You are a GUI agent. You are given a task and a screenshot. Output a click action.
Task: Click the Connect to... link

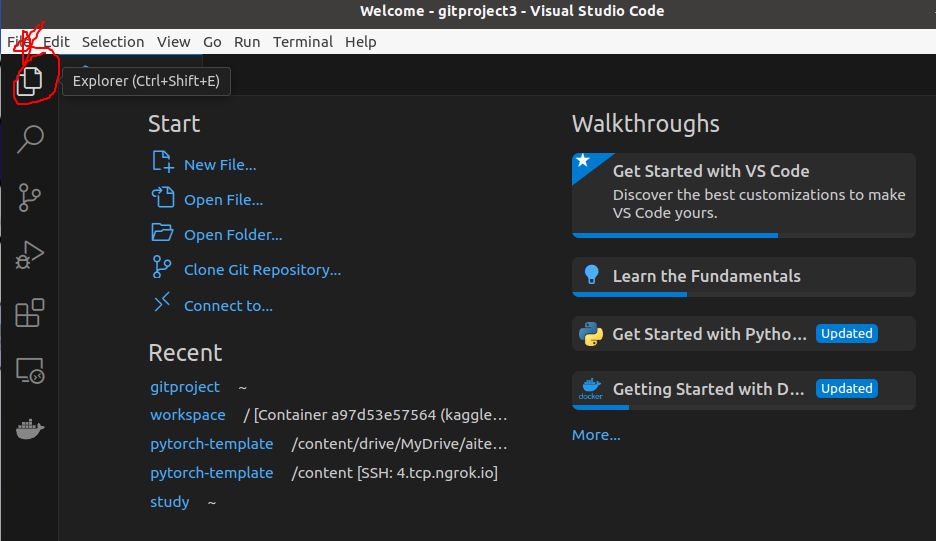click(228, 306)
